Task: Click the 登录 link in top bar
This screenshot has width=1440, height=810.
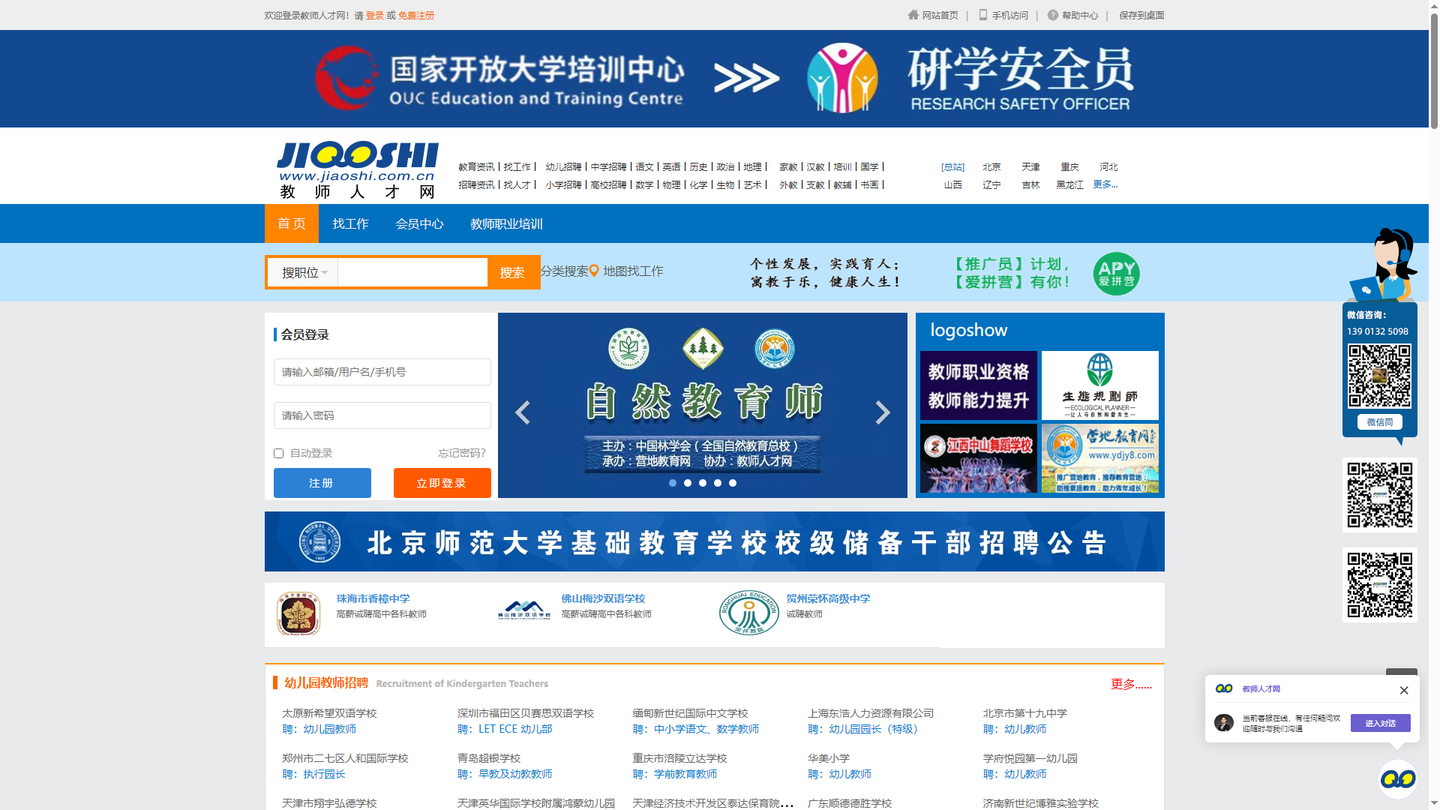Action: pos(375,15)
